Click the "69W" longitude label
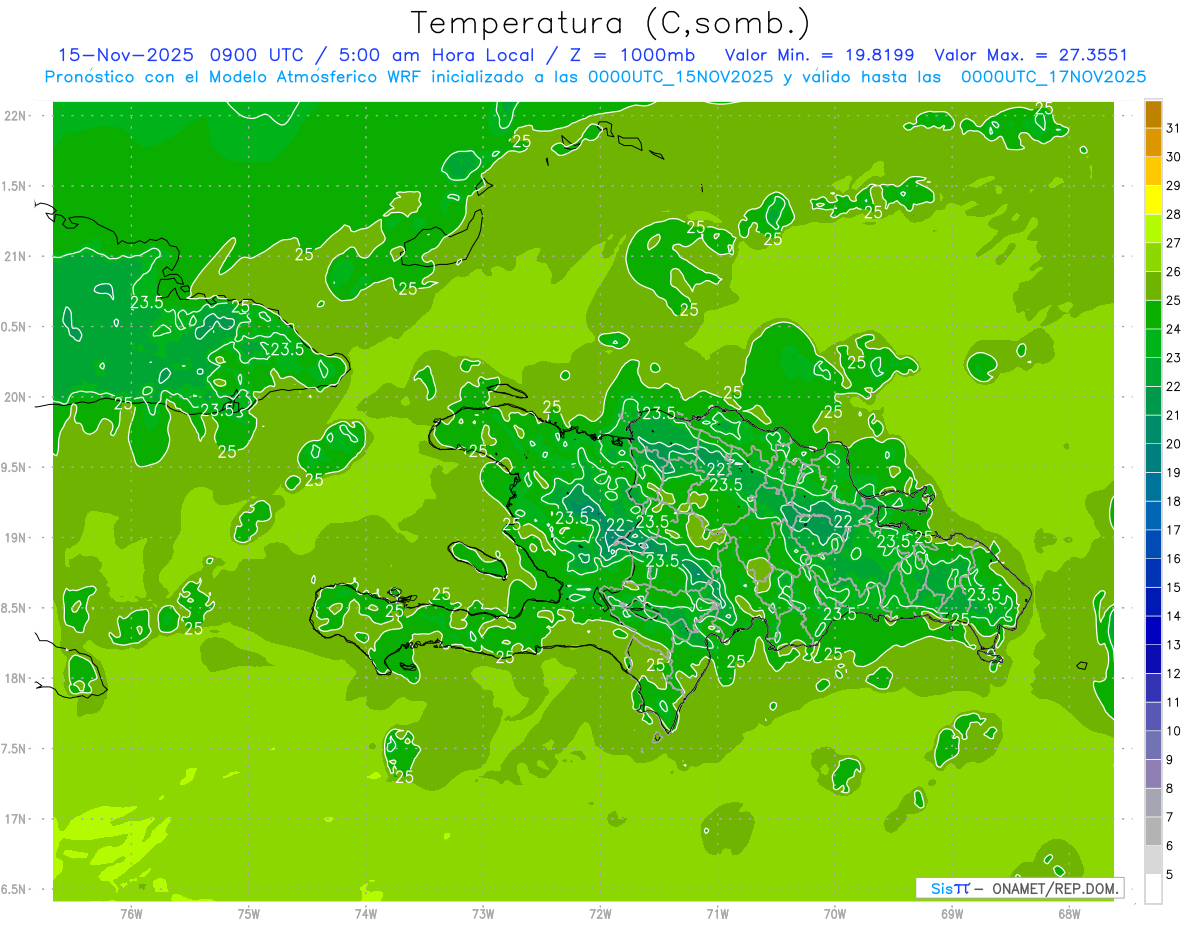Image resolution: width=1200 pixels, height=927 pixels. (952, 914)
